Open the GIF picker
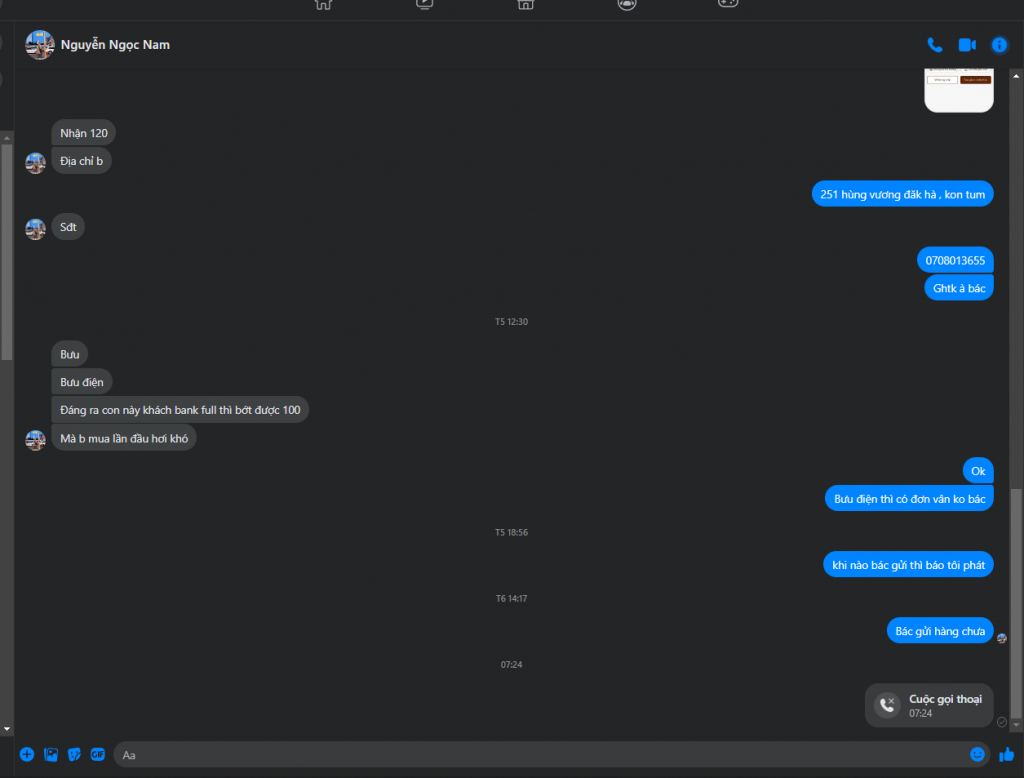 point(98,754)
